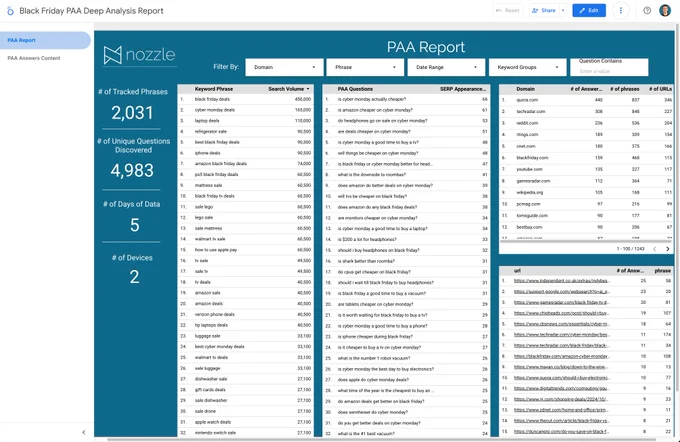This screenshot has width=680, height=442.
Task: Click the youtube.com domain row
Action: point(586,169)
